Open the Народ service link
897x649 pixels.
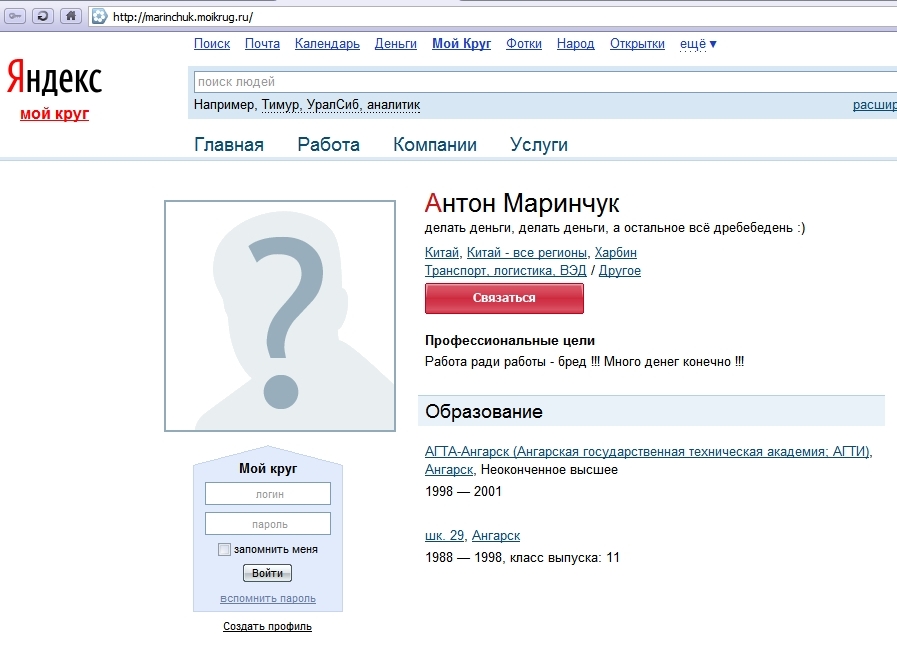[575, 44]
